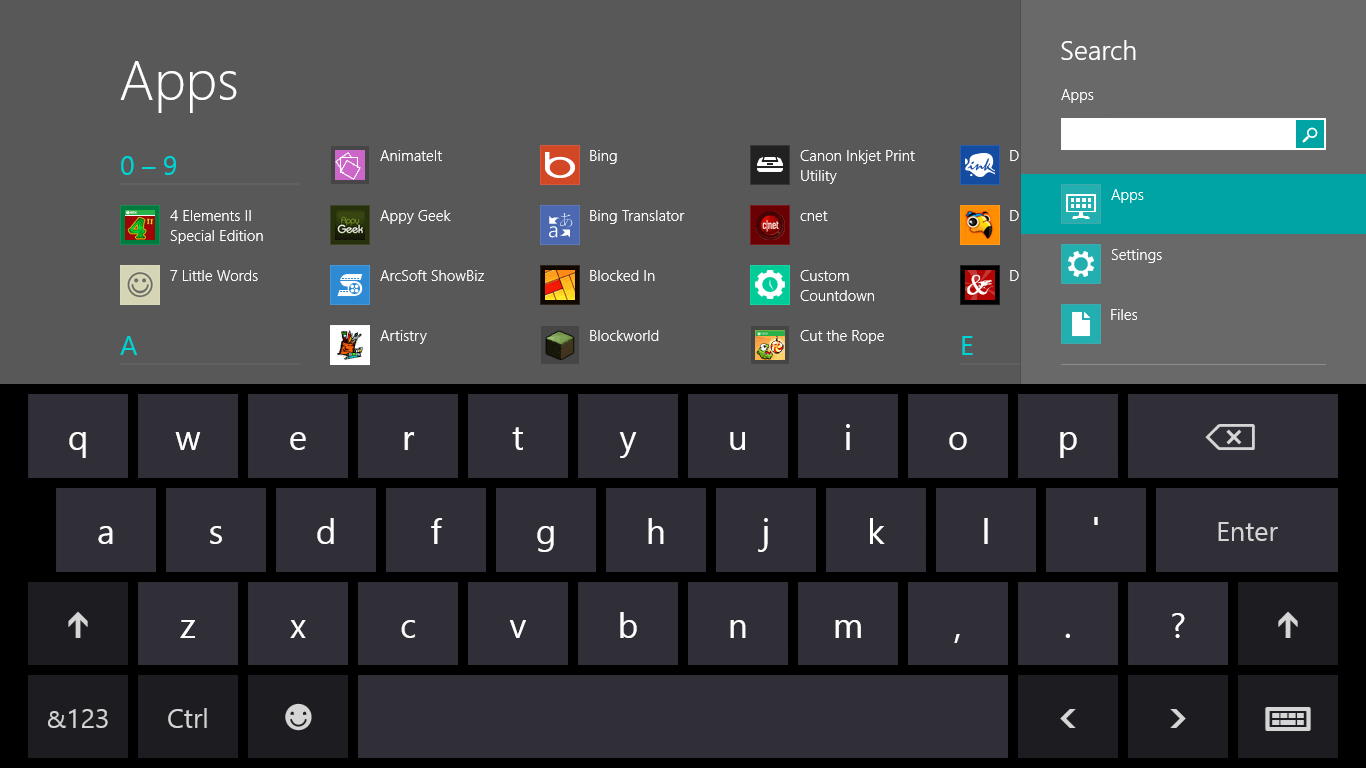Open the Bing Translator icon
The image size is (1366, 768).
click(x=560, y=225)
